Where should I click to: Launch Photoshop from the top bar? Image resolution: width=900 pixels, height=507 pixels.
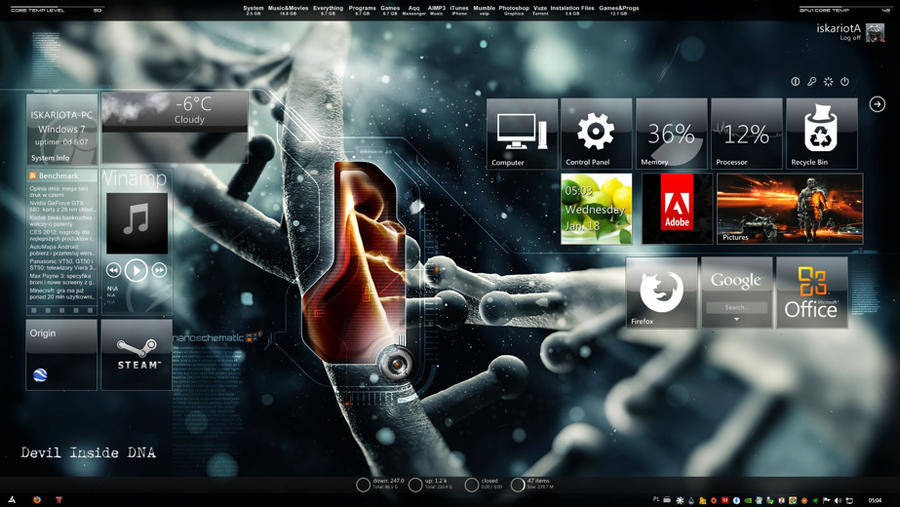tap(514, 10)
